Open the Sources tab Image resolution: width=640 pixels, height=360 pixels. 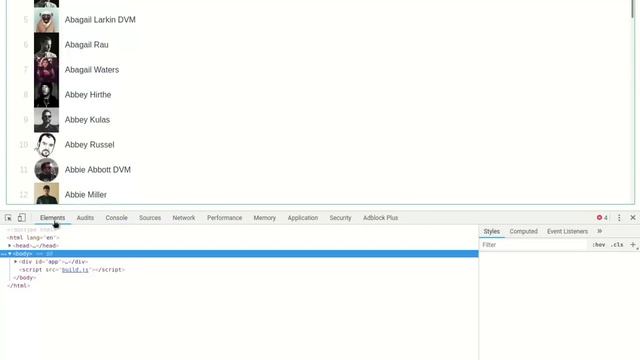(150, 218)
